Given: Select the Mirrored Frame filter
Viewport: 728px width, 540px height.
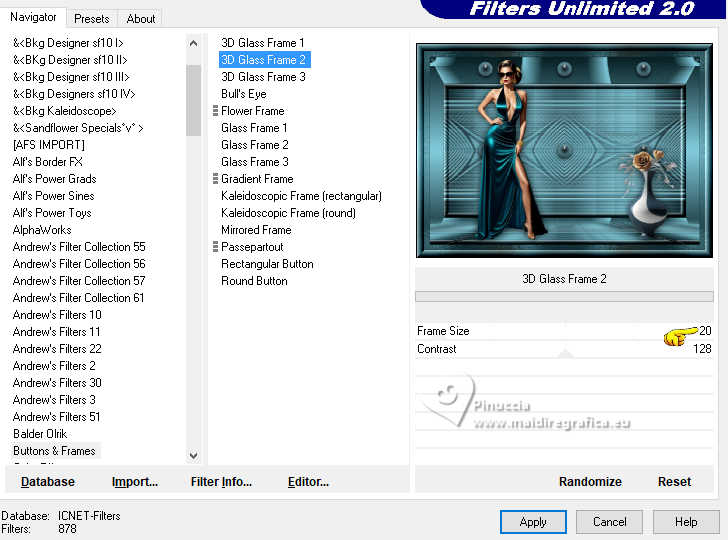Looking at the screenshot, I should tap(256, 230).
